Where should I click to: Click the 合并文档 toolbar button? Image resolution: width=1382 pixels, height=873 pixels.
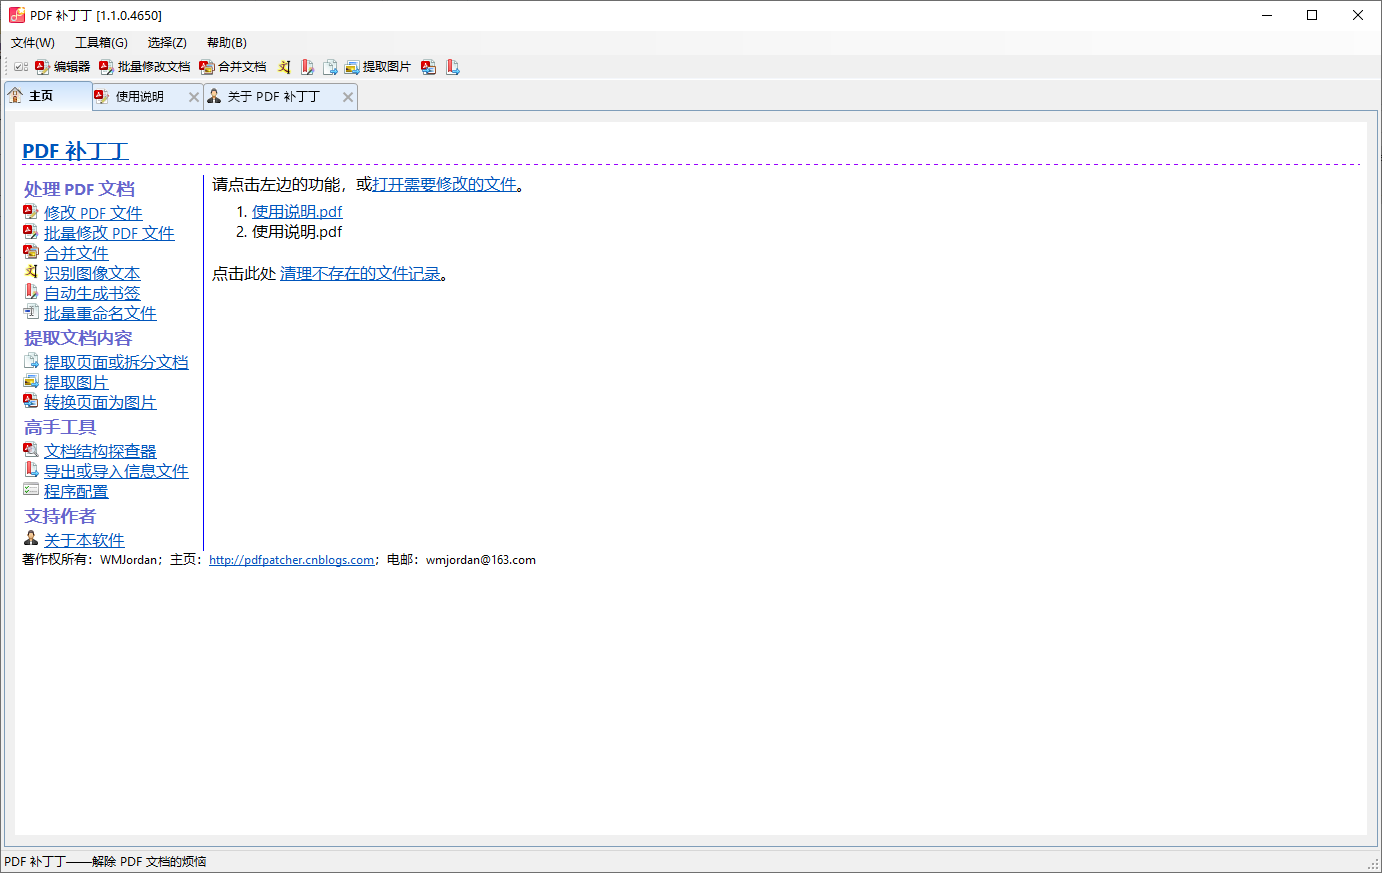(233, 67)
